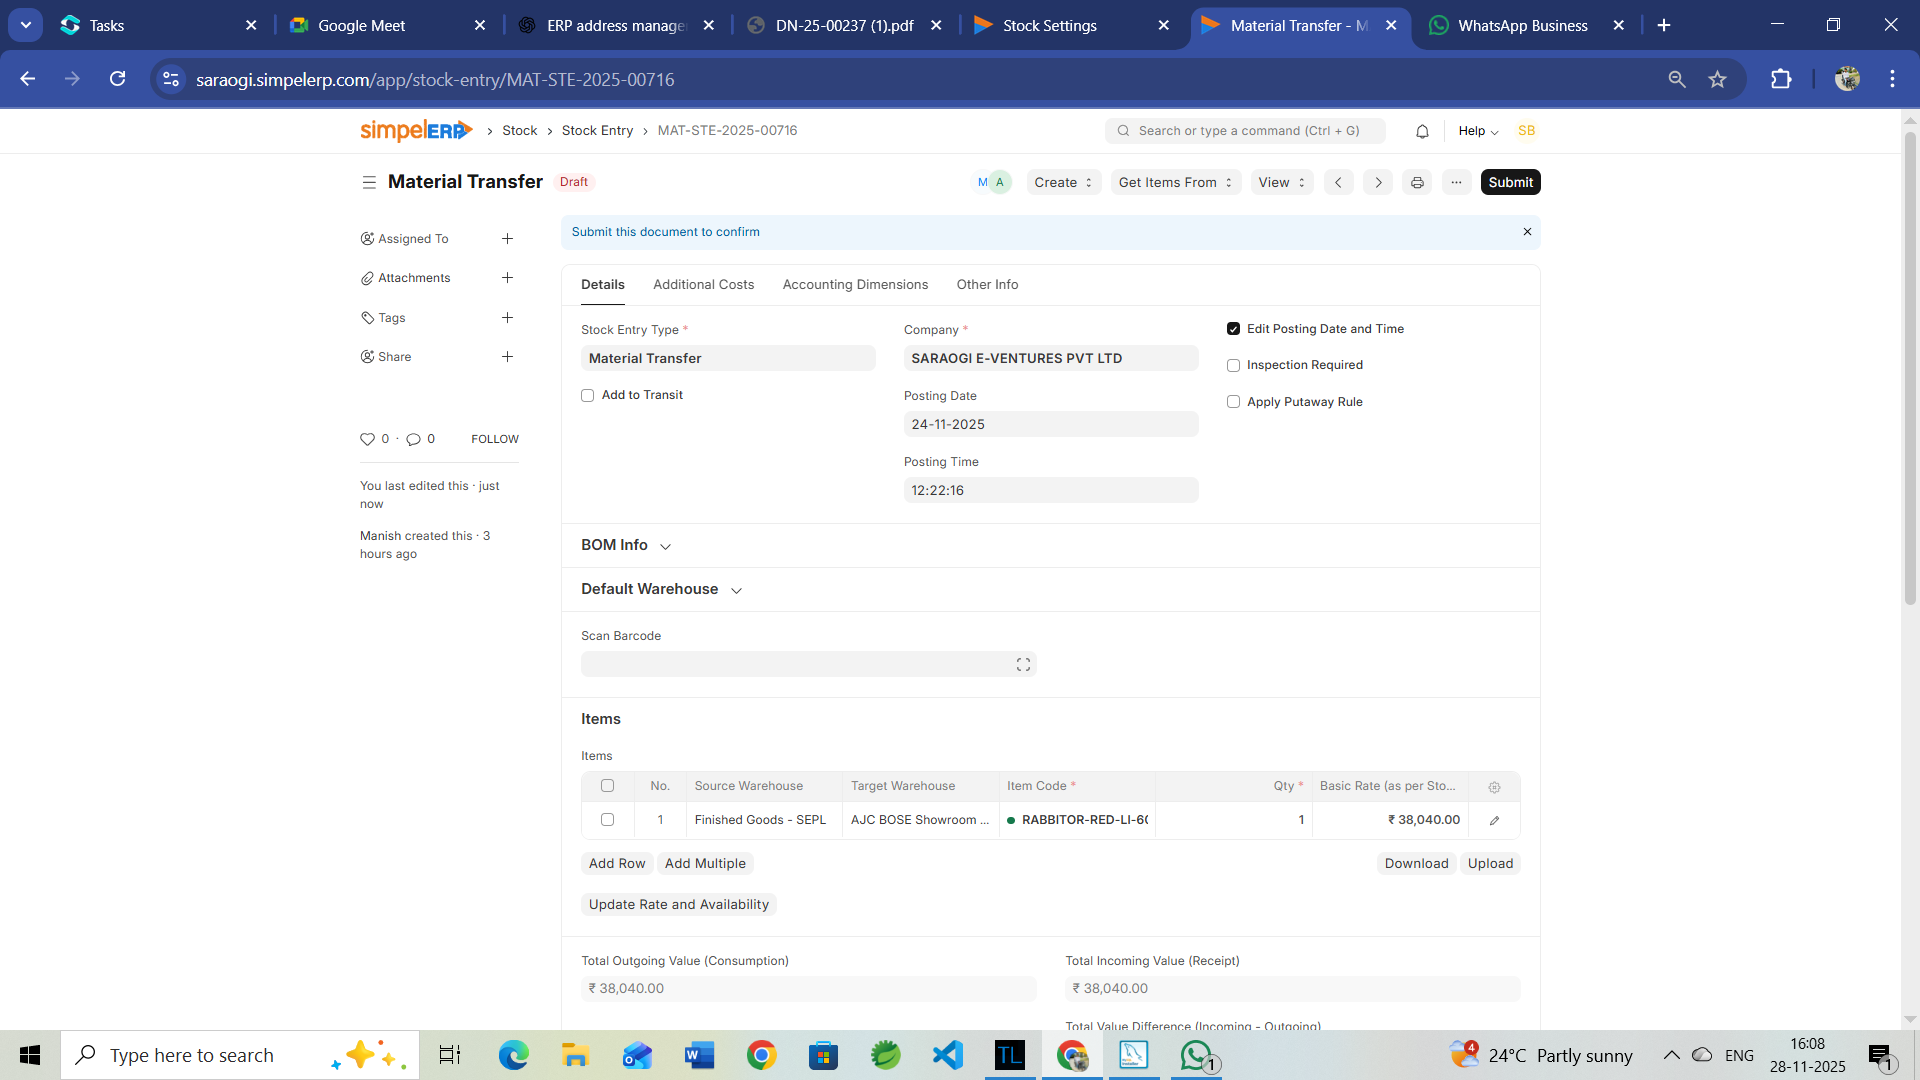Open items table settings gear
1920x1080 pixels.
click(1494, 787)
